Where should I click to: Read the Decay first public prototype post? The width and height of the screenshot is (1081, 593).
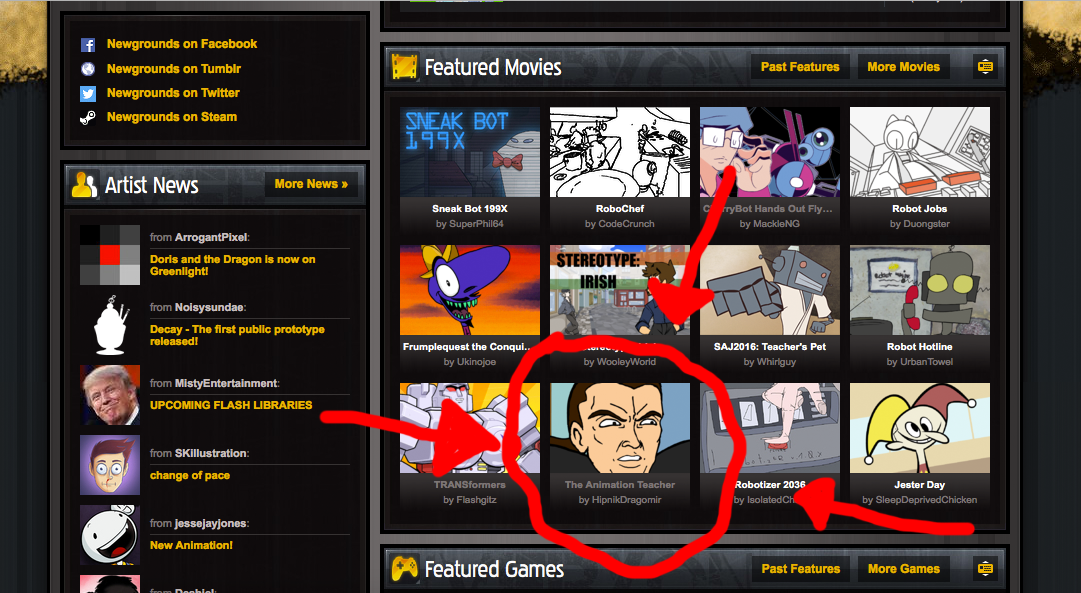point(237,335)
